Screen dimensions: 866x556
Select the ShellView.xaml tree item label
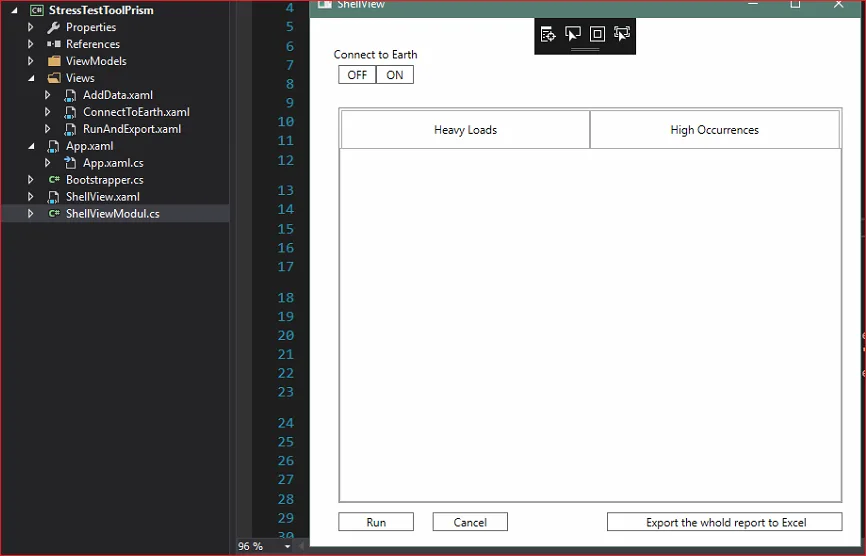(x=103, y=197)
